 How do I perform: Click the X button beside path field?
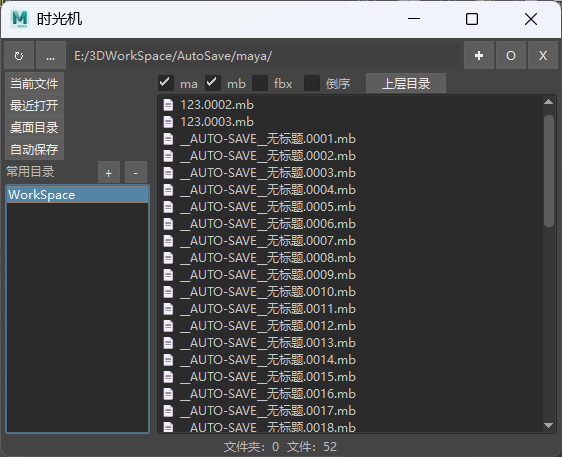tap(543, 56)
